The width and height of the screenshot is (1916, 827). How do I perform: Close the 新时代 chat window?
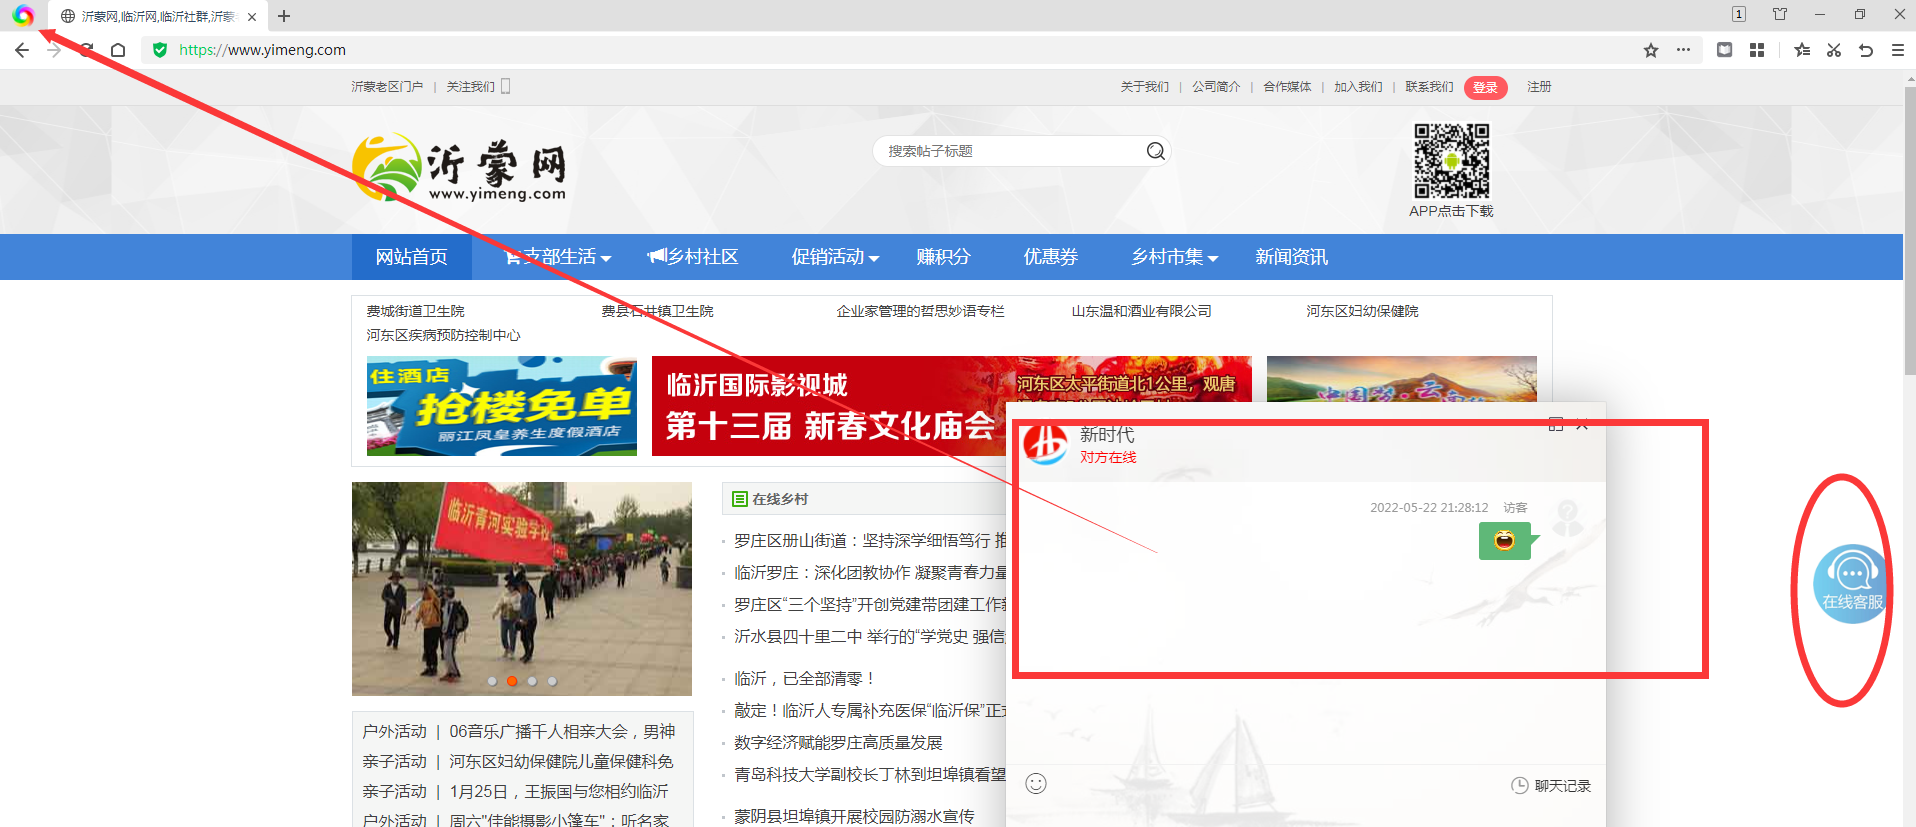tap(1582, 425)
